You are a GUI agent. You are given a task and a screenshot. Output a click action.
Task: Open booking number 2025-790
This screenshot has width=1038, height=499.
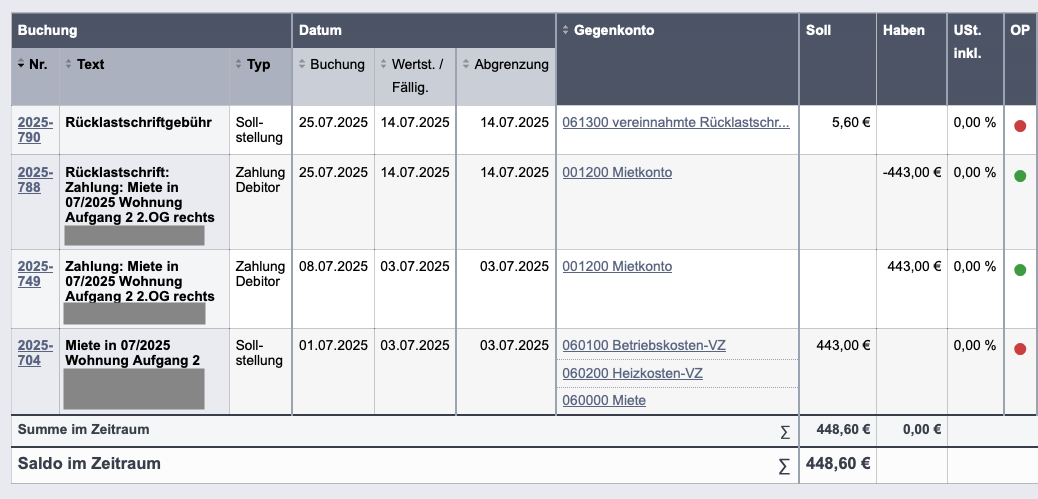point(35,130)
